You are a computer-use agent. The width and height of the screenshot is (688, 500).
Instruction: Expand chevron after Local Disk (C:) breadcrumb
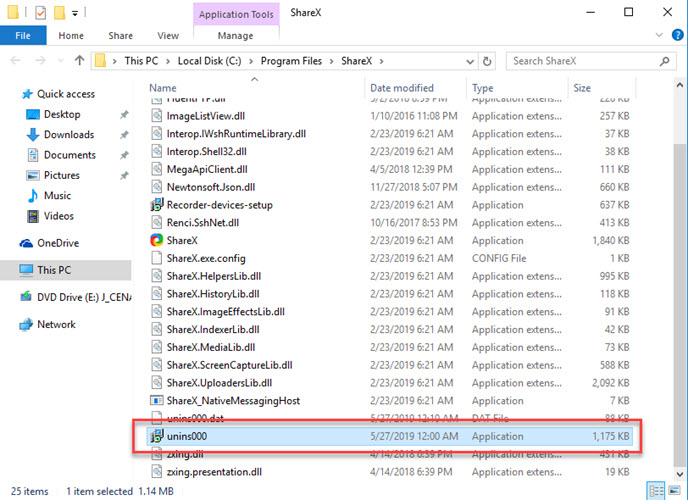coord(251,61)
